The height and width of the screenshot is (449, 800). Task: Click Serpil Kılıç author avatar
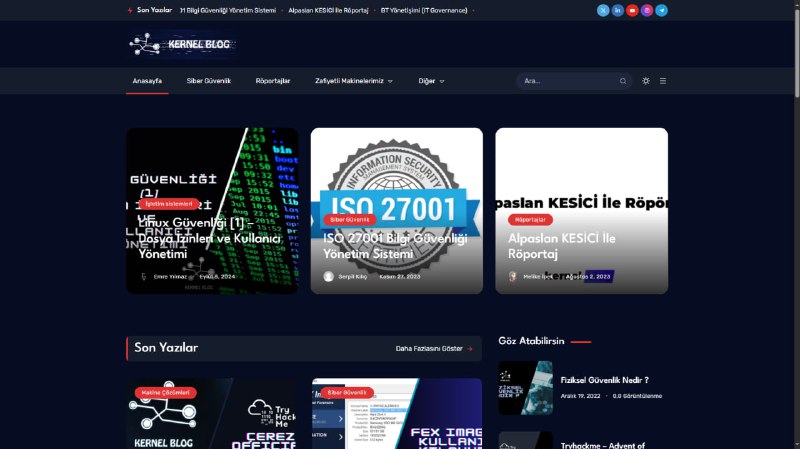pos(329,277)
